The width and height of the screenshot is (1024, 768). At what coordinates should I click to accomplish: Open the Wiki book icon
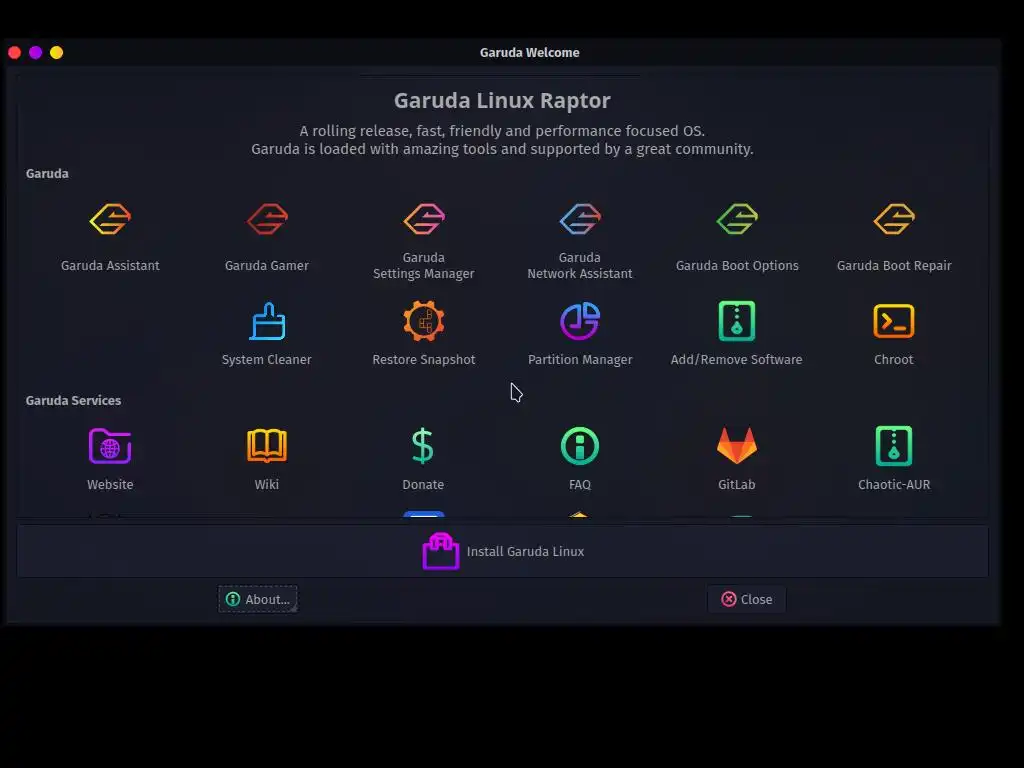[266, 446]
